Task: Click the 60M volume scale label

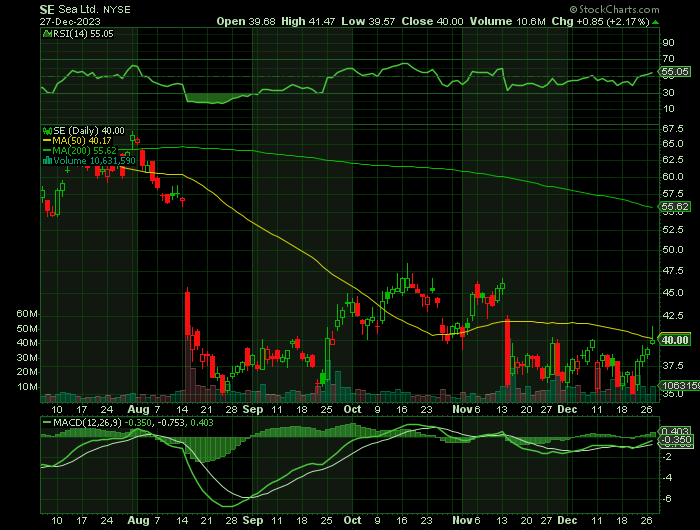Action: coord(27,314)
